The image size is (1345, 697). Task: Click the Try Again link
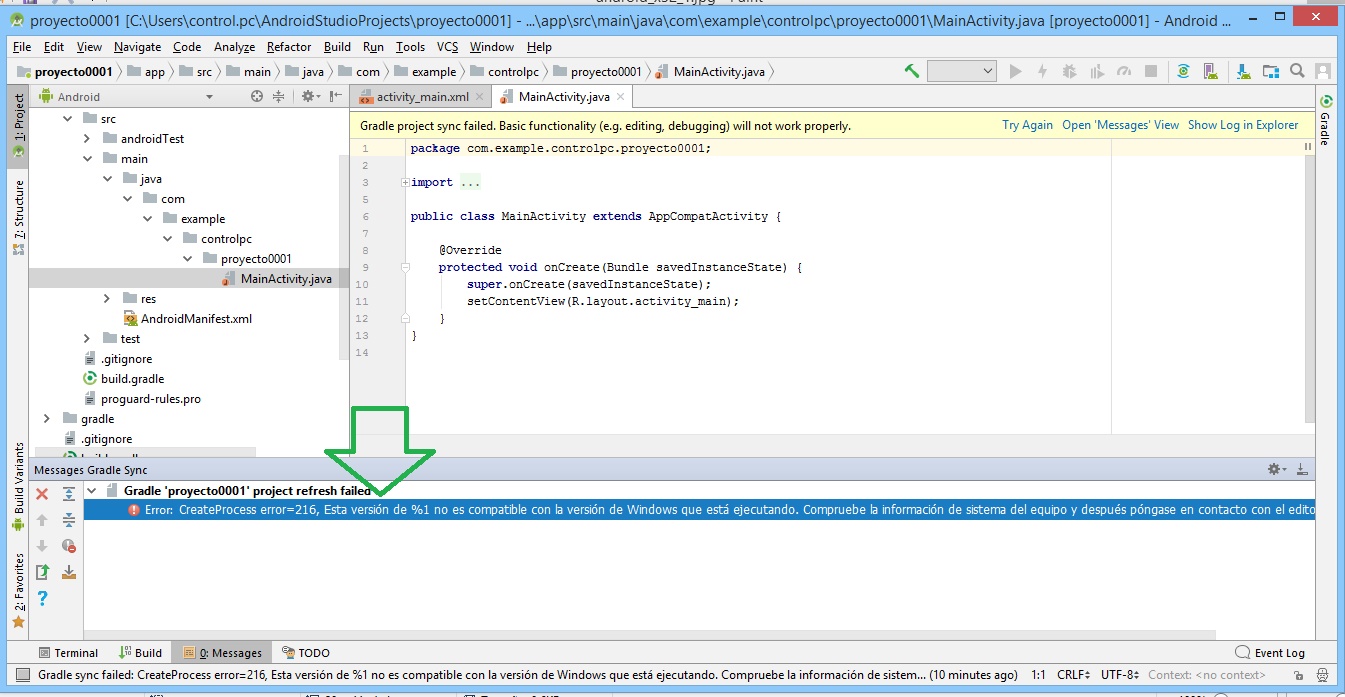[x=1027, y=125]
